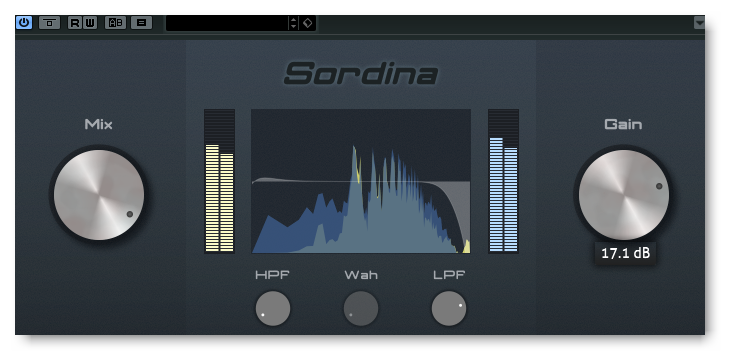Toggle the plugin power/activate button
Screen dimensions: 732x362
pyautogui.click(x=24, y=22)
